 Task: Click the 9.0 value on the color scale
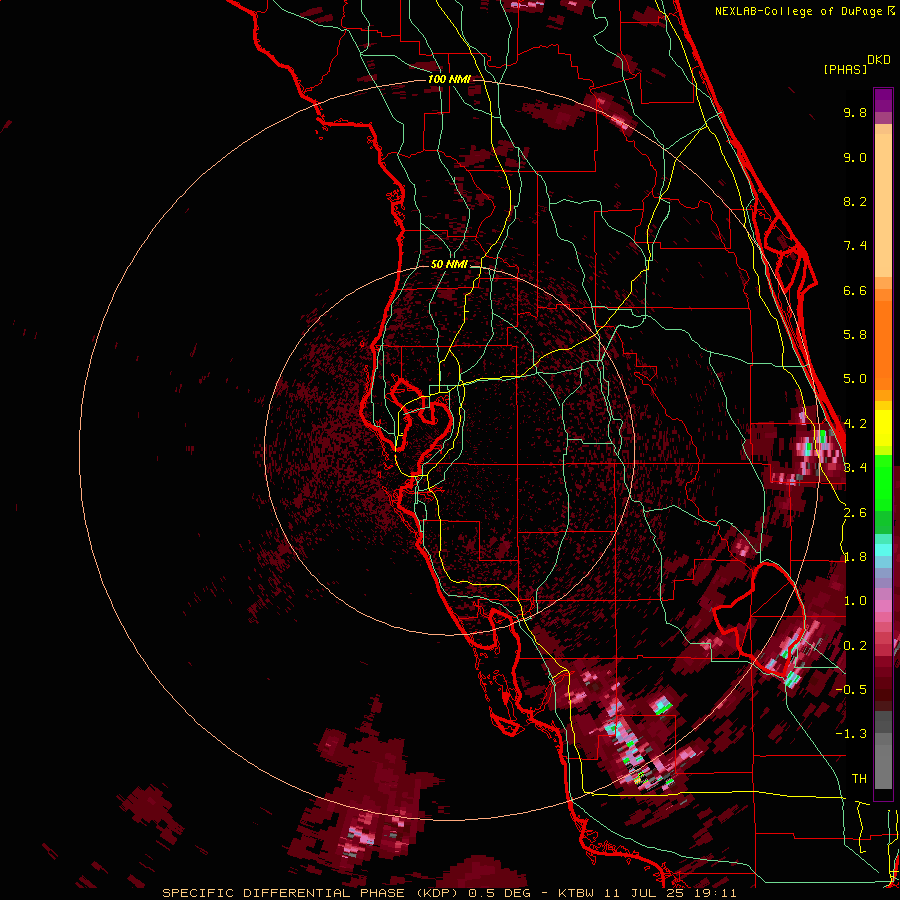tap(855, 157)
